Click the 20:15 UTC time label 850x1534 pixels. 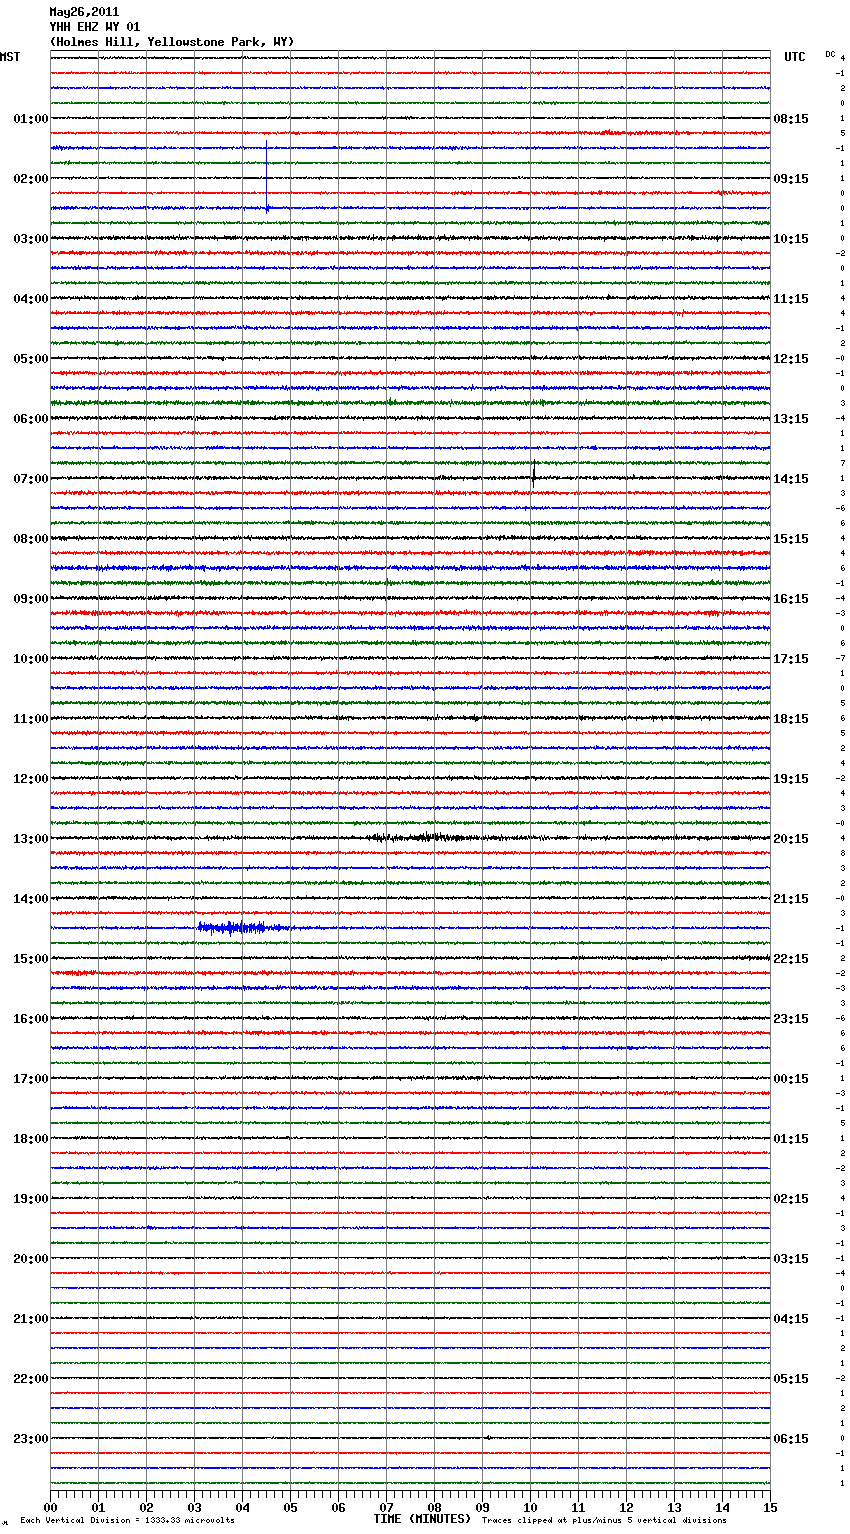[x=791, y=839]
